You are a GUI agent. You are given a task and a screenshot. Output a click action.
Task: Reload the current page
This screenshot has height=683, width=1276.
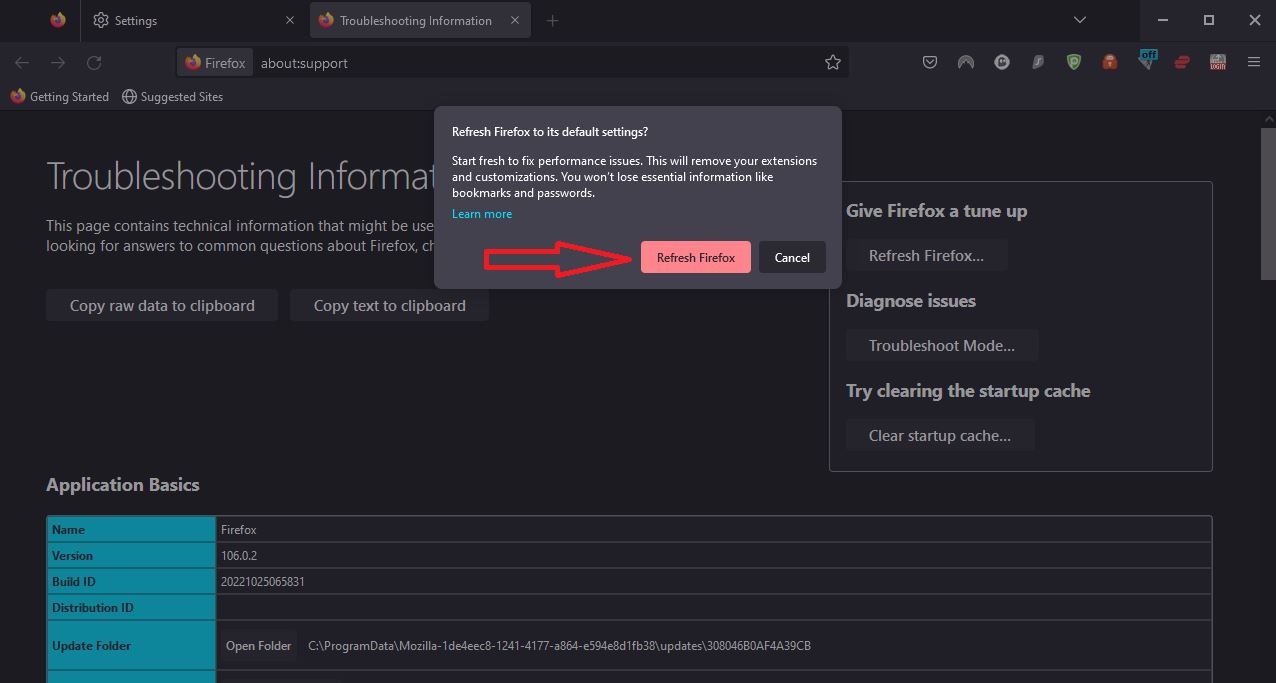(94, 62)
